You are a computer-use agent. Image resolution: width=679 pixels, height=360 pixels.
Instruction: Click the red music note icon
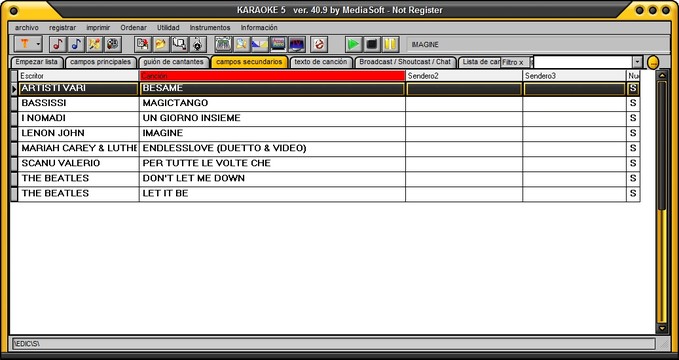point(58,44)
